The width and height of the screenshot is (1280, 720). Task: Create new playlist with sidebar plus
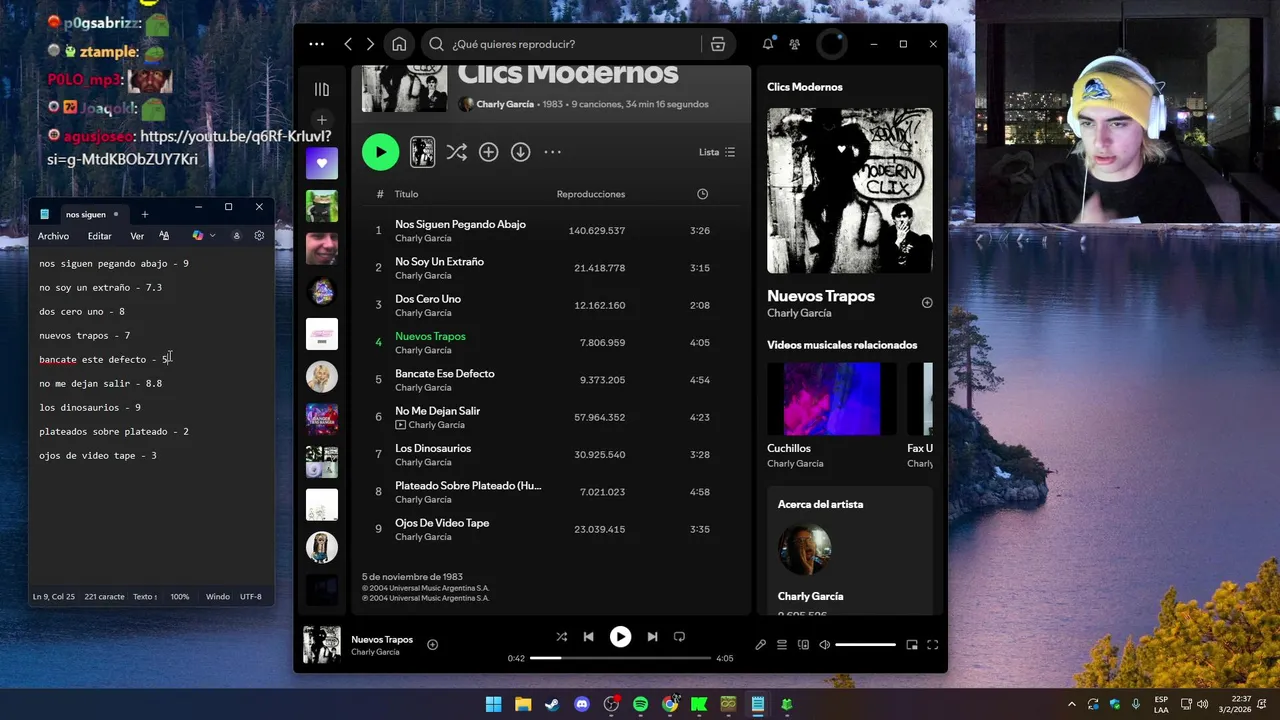(321, 120)
